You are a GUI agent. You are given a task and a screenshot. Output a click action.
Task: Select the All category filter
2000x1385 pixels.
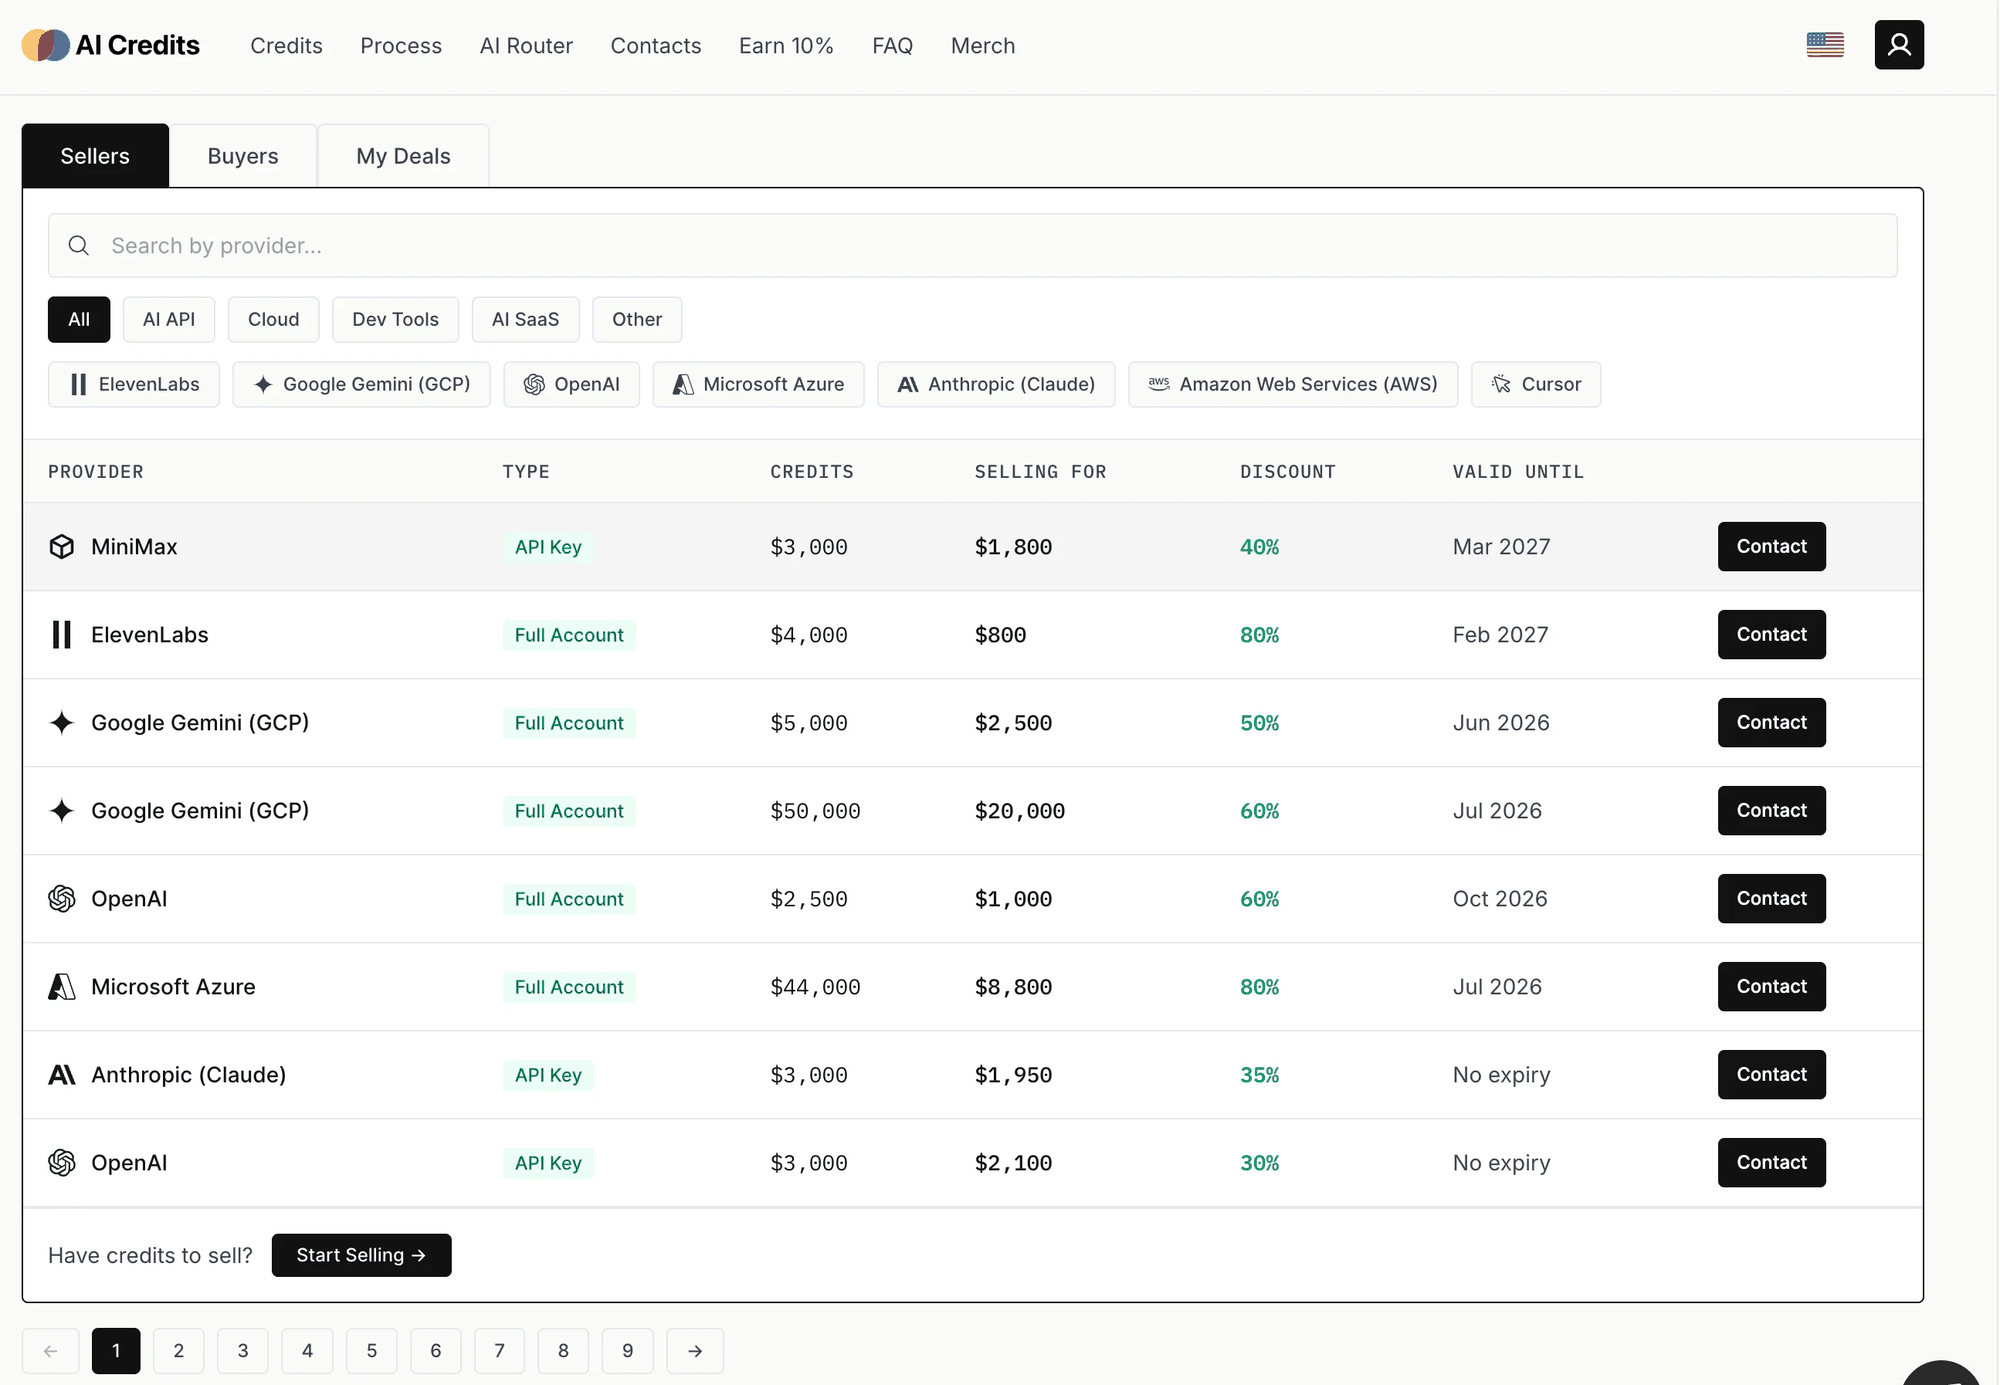[79, 320]
